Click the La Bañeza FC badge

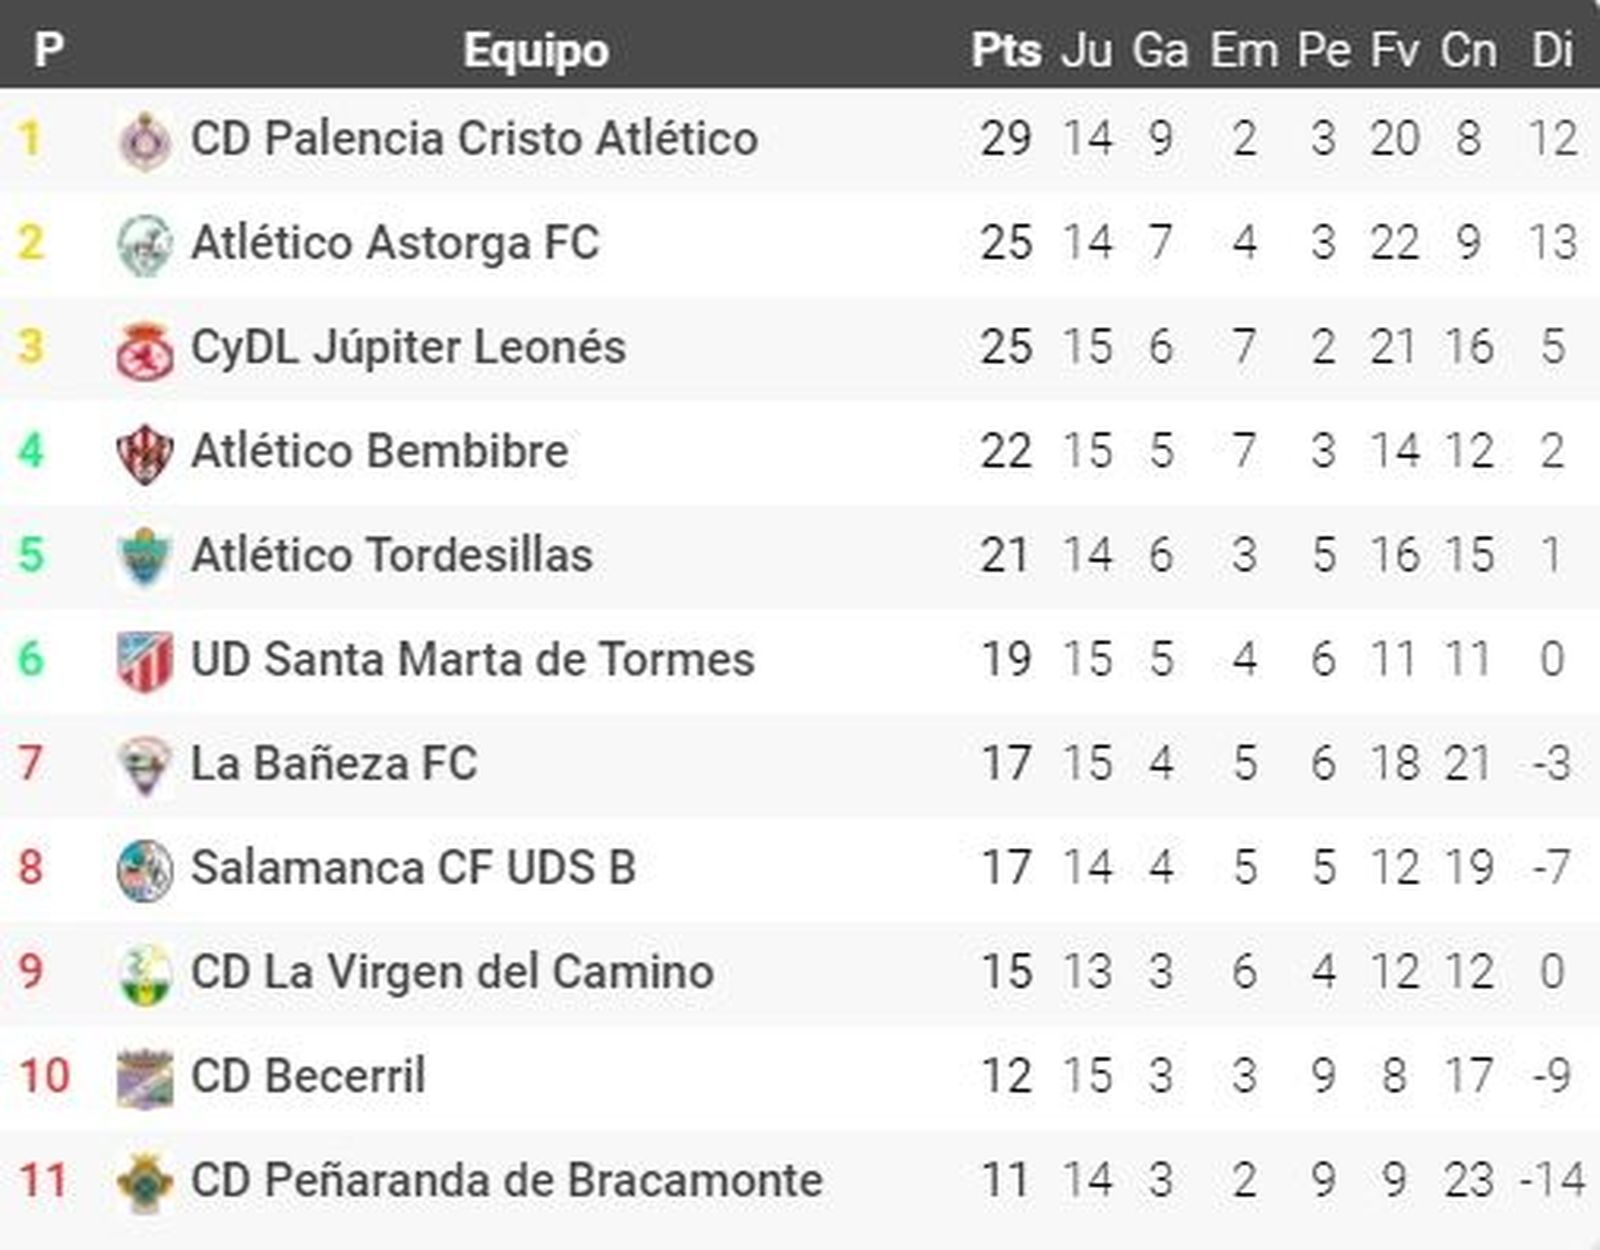point(145,766)
